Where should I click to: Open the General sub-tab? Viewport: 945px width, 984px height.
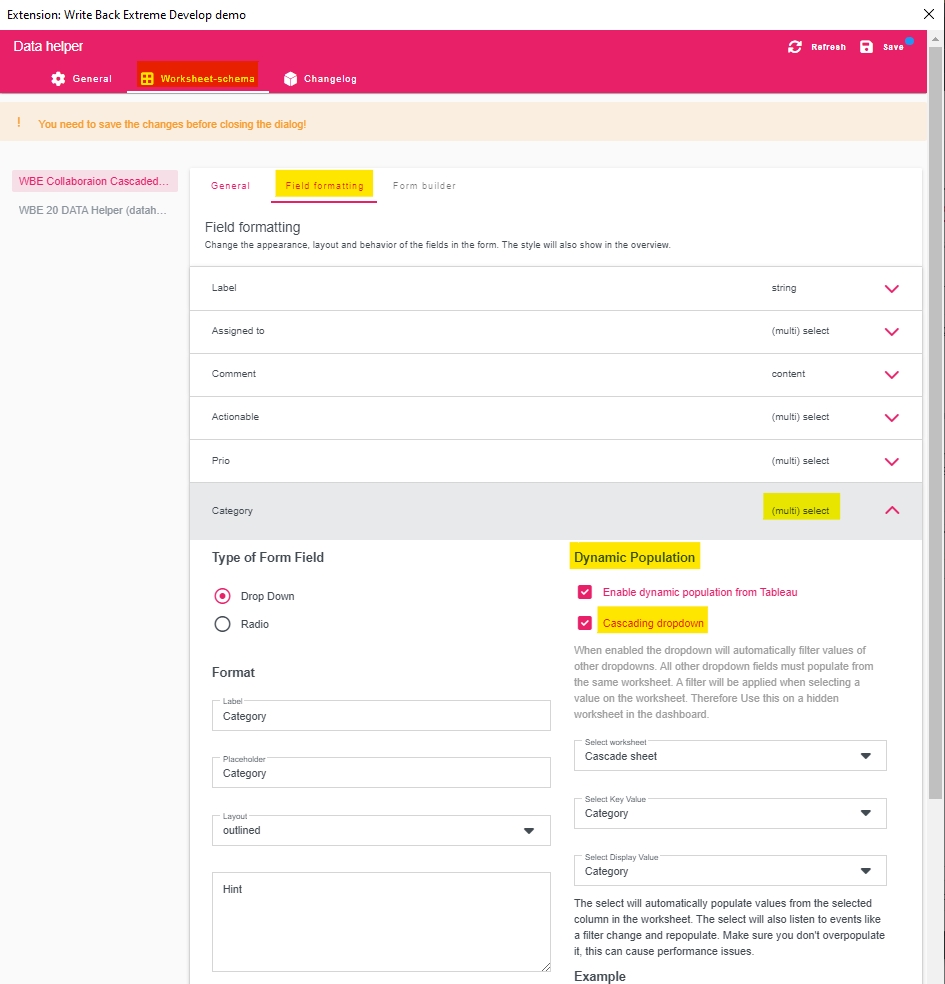pos(230,186)
